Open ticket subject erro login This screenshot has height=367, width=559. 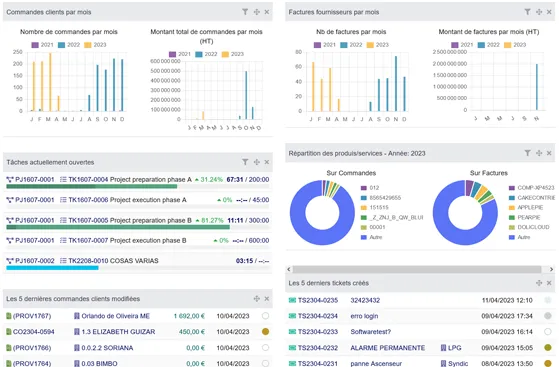point(364,316)
